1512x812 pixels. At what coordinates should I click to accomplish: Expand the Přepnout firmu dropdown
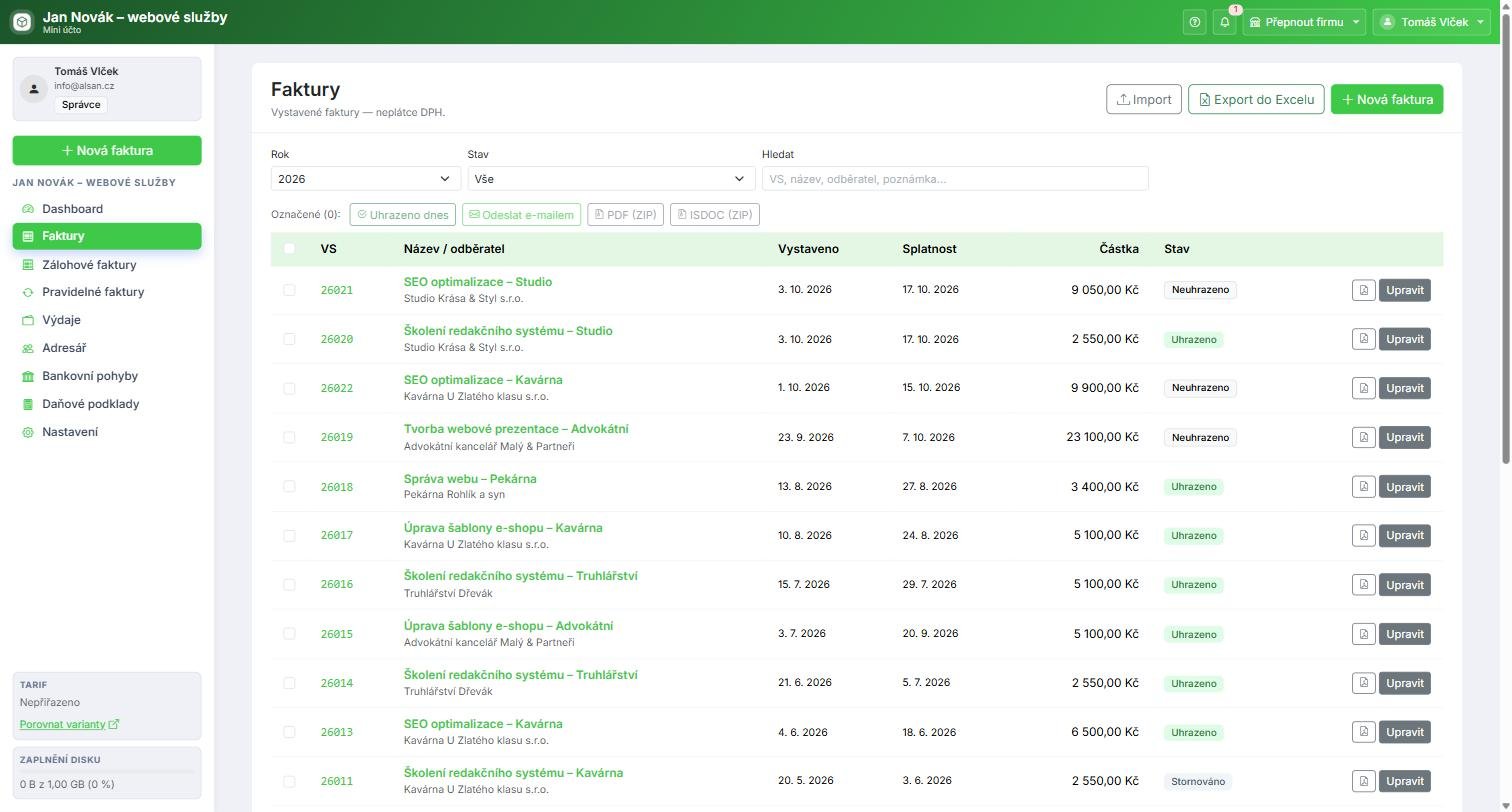tap(1304, 22)
